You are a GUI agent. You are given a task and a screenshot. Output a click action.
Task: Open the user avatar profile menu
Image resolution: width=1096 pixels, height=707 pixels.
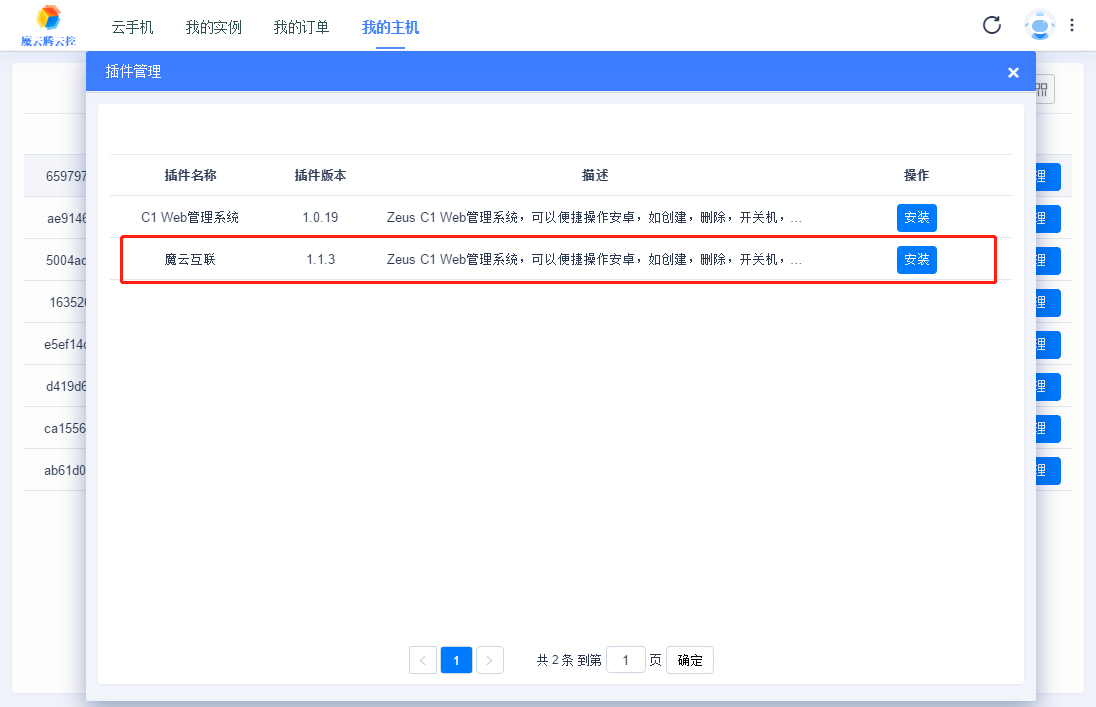(1040, 25)
